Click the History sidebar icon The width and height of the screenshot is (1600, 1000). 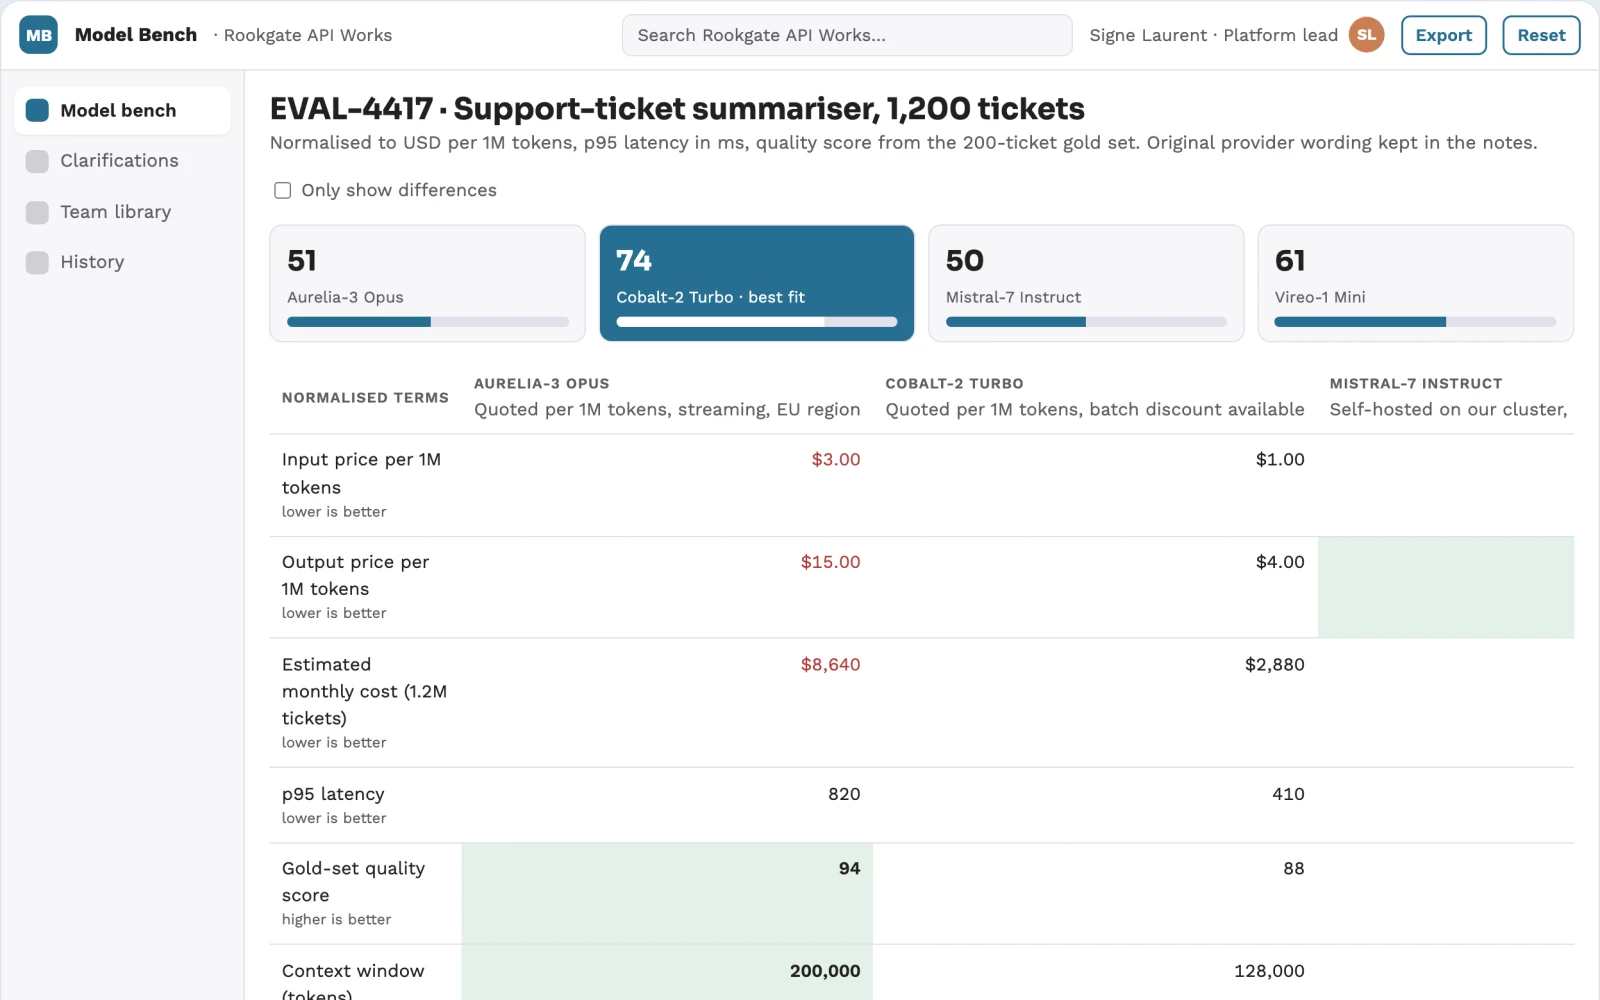(37, 262)
